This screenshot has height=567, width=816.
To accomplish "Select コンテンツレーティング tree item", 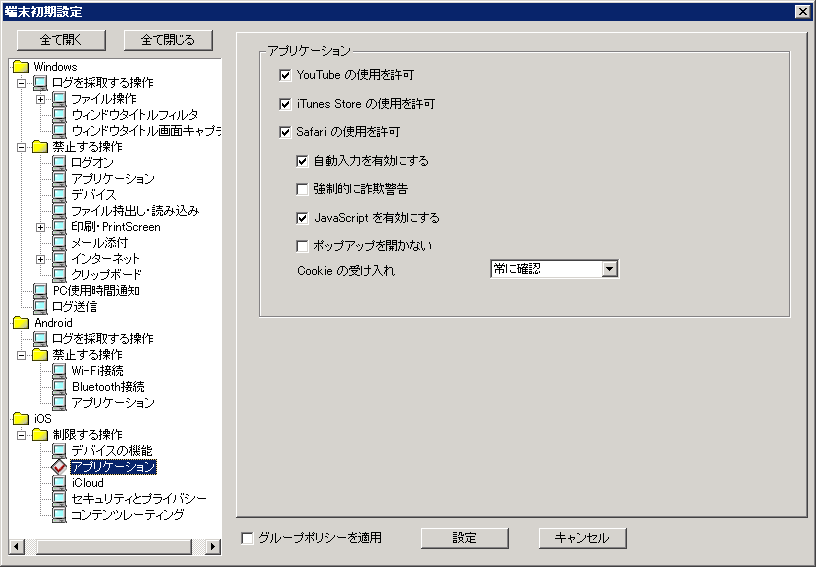I will (x=128, y=514).
